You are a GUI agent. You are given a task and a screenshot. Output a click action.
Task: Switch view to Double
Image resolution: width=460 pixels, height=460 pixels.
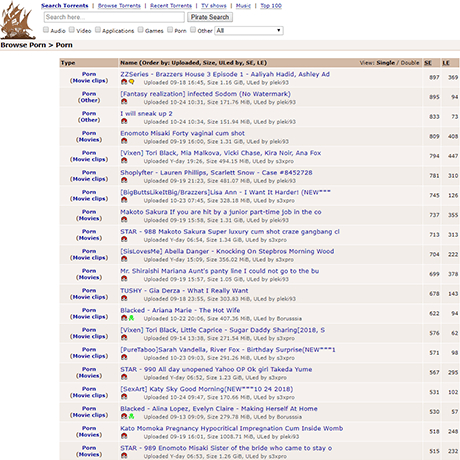(410, 63)
